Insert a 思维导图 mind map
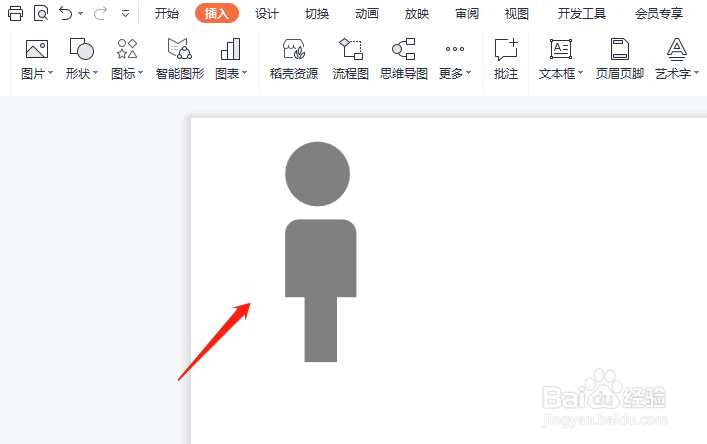 tap(404, 59)
